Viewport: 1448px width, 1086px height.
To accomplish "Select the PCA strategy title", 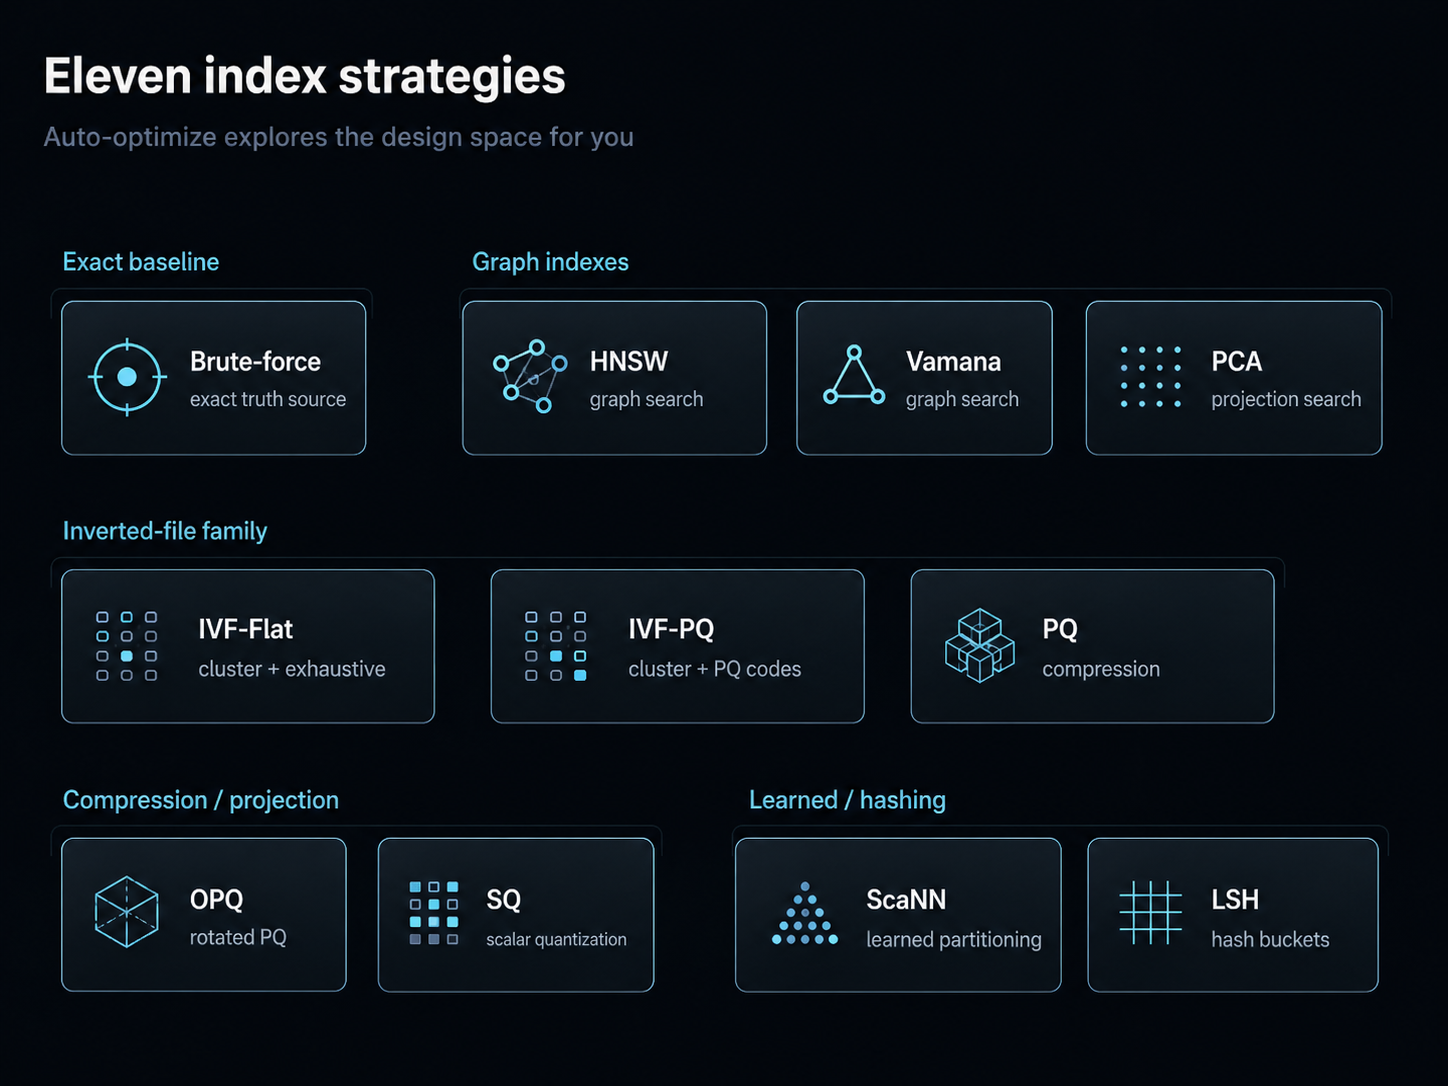I will (x=1237, y=361).
